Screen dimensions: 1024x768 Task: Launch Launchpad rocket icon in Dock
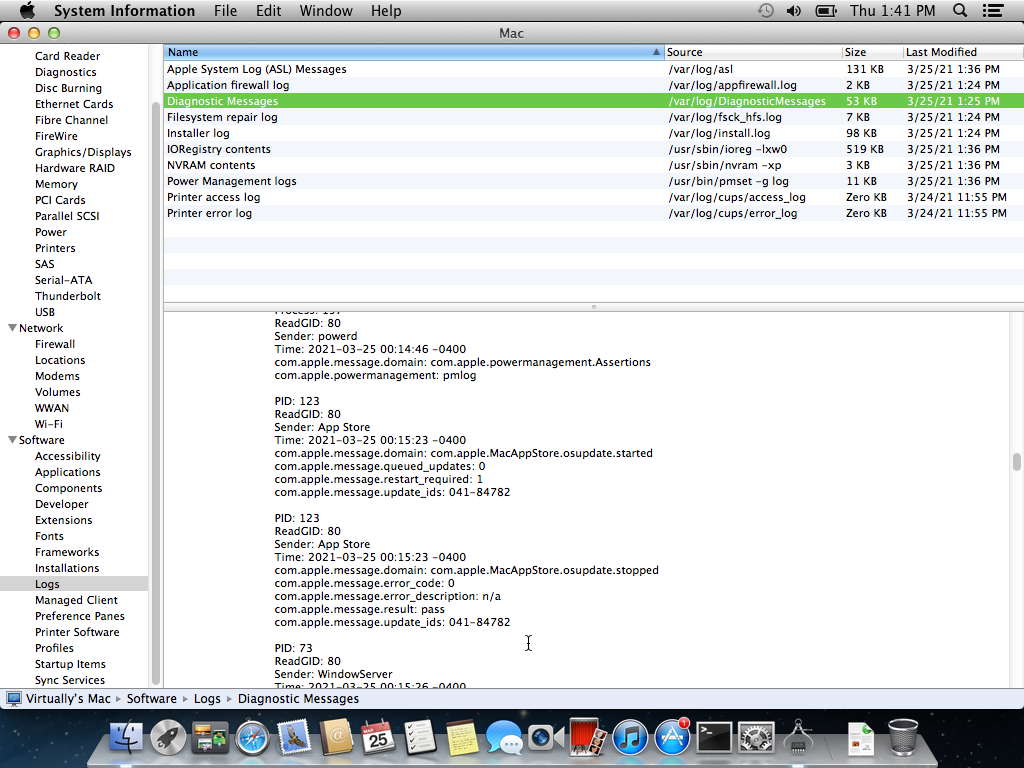[x=168, y=737]
